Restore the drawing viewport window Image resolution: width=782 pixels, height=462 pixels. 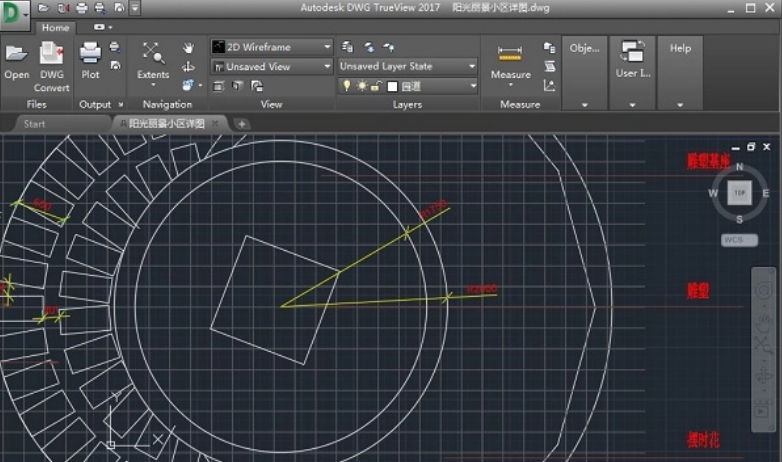click(751, 147)
